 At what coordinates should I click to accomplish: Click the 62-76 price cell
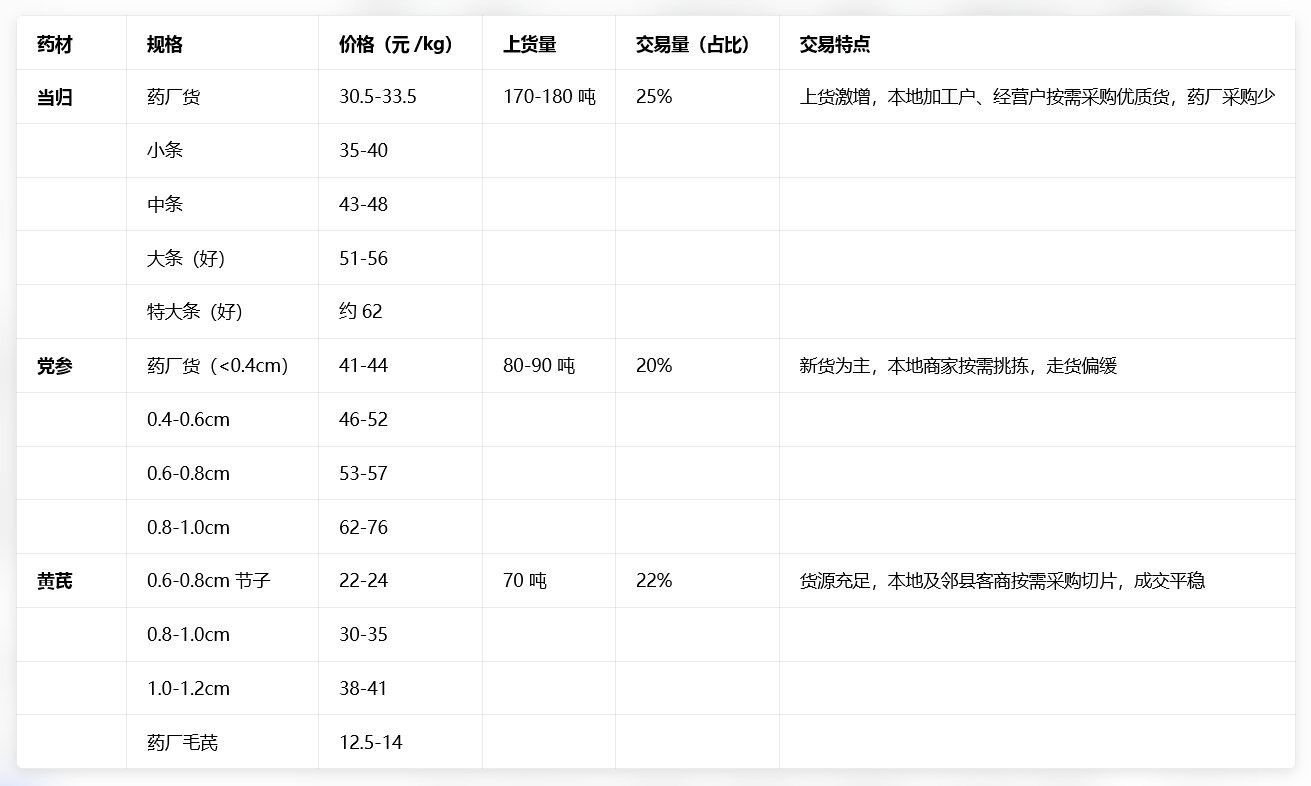point(363,527)
